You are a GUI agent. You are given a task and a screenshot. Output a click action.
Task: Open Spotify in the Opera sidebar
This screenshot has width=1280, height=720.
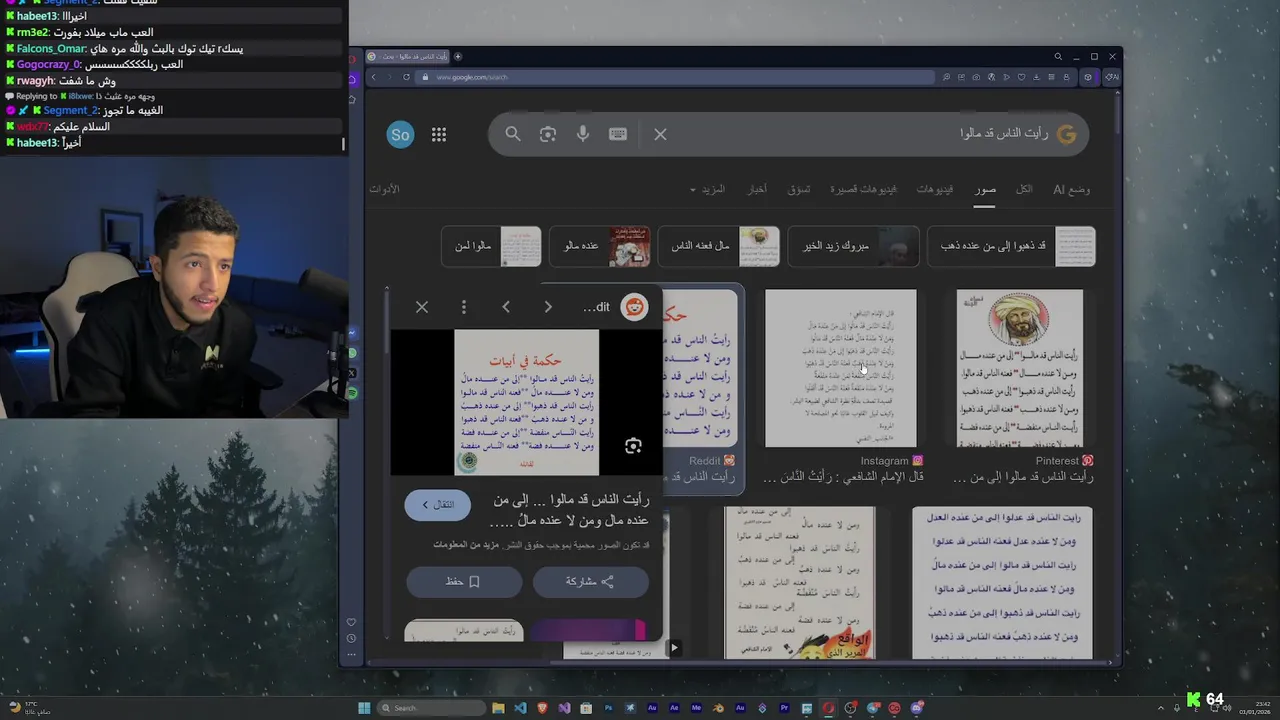coord(352,394)
